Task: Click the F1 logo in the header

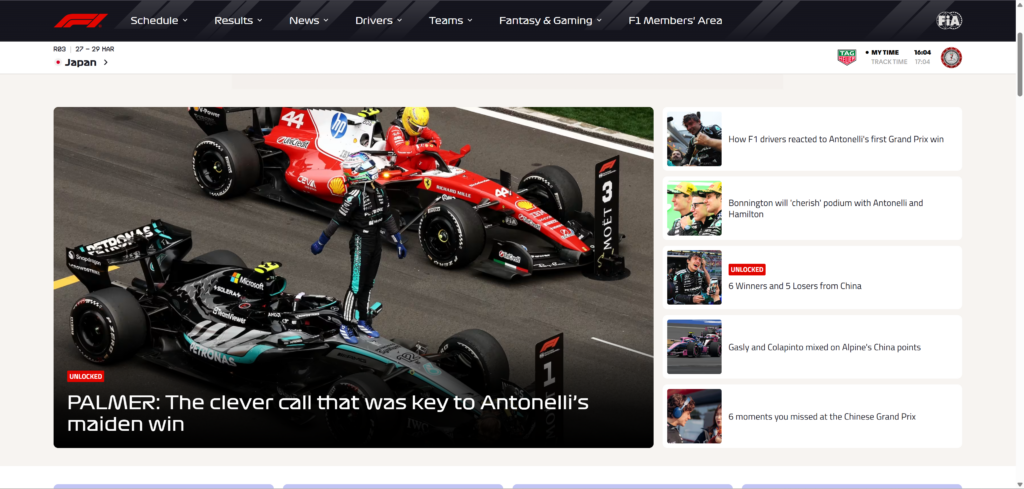Action: (80, 21)
